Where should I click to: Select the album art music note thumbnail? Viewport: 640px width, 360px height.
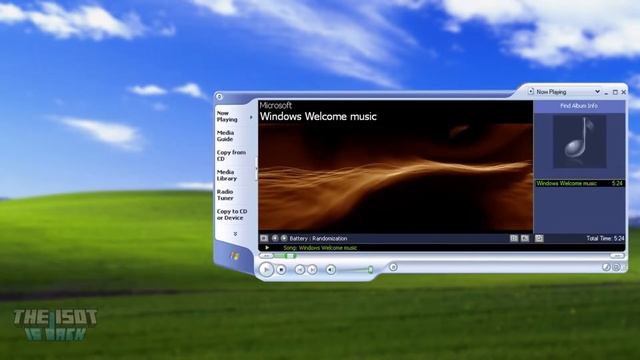(580, 142)
